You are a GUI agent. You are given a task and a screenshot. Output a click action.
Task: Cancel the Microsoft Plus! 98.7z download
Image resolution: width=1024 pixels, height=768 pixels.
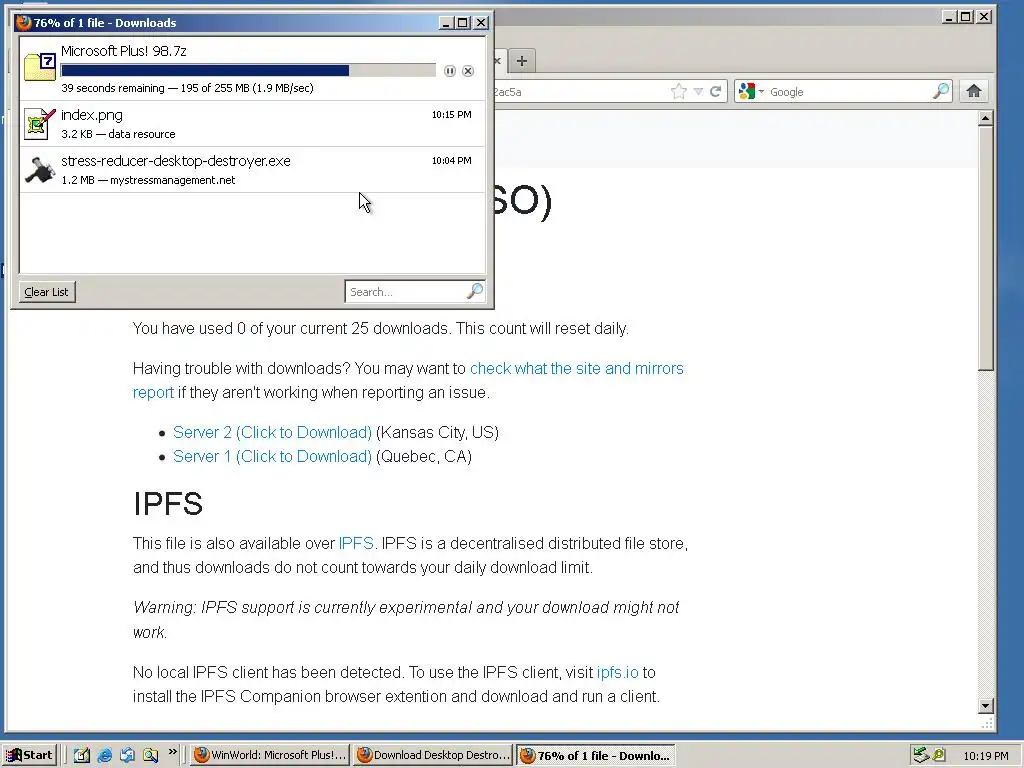(x=468, y=71)
